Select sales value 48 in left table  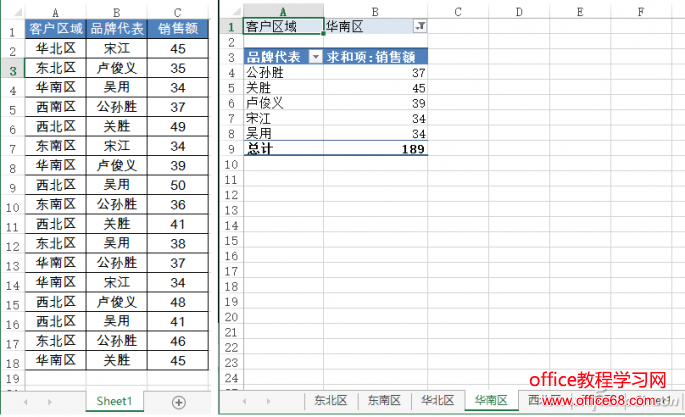coord(178,302)
